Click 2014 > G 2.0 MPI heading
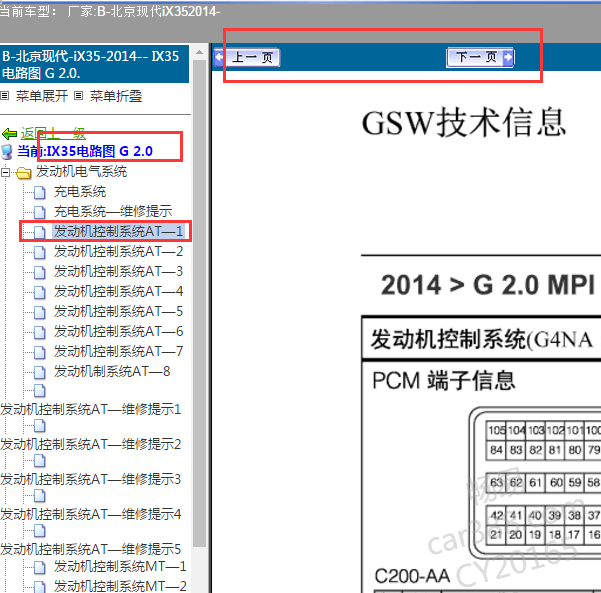The width and height of the screenshot is (601, 593). [x=488, y=285]
